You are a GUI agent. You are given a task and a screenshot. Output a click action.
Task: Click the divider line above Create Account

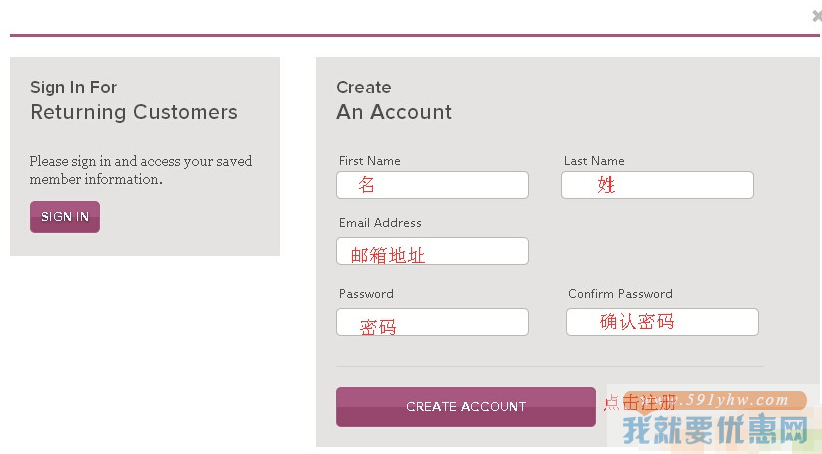click(x=549, y=367)
